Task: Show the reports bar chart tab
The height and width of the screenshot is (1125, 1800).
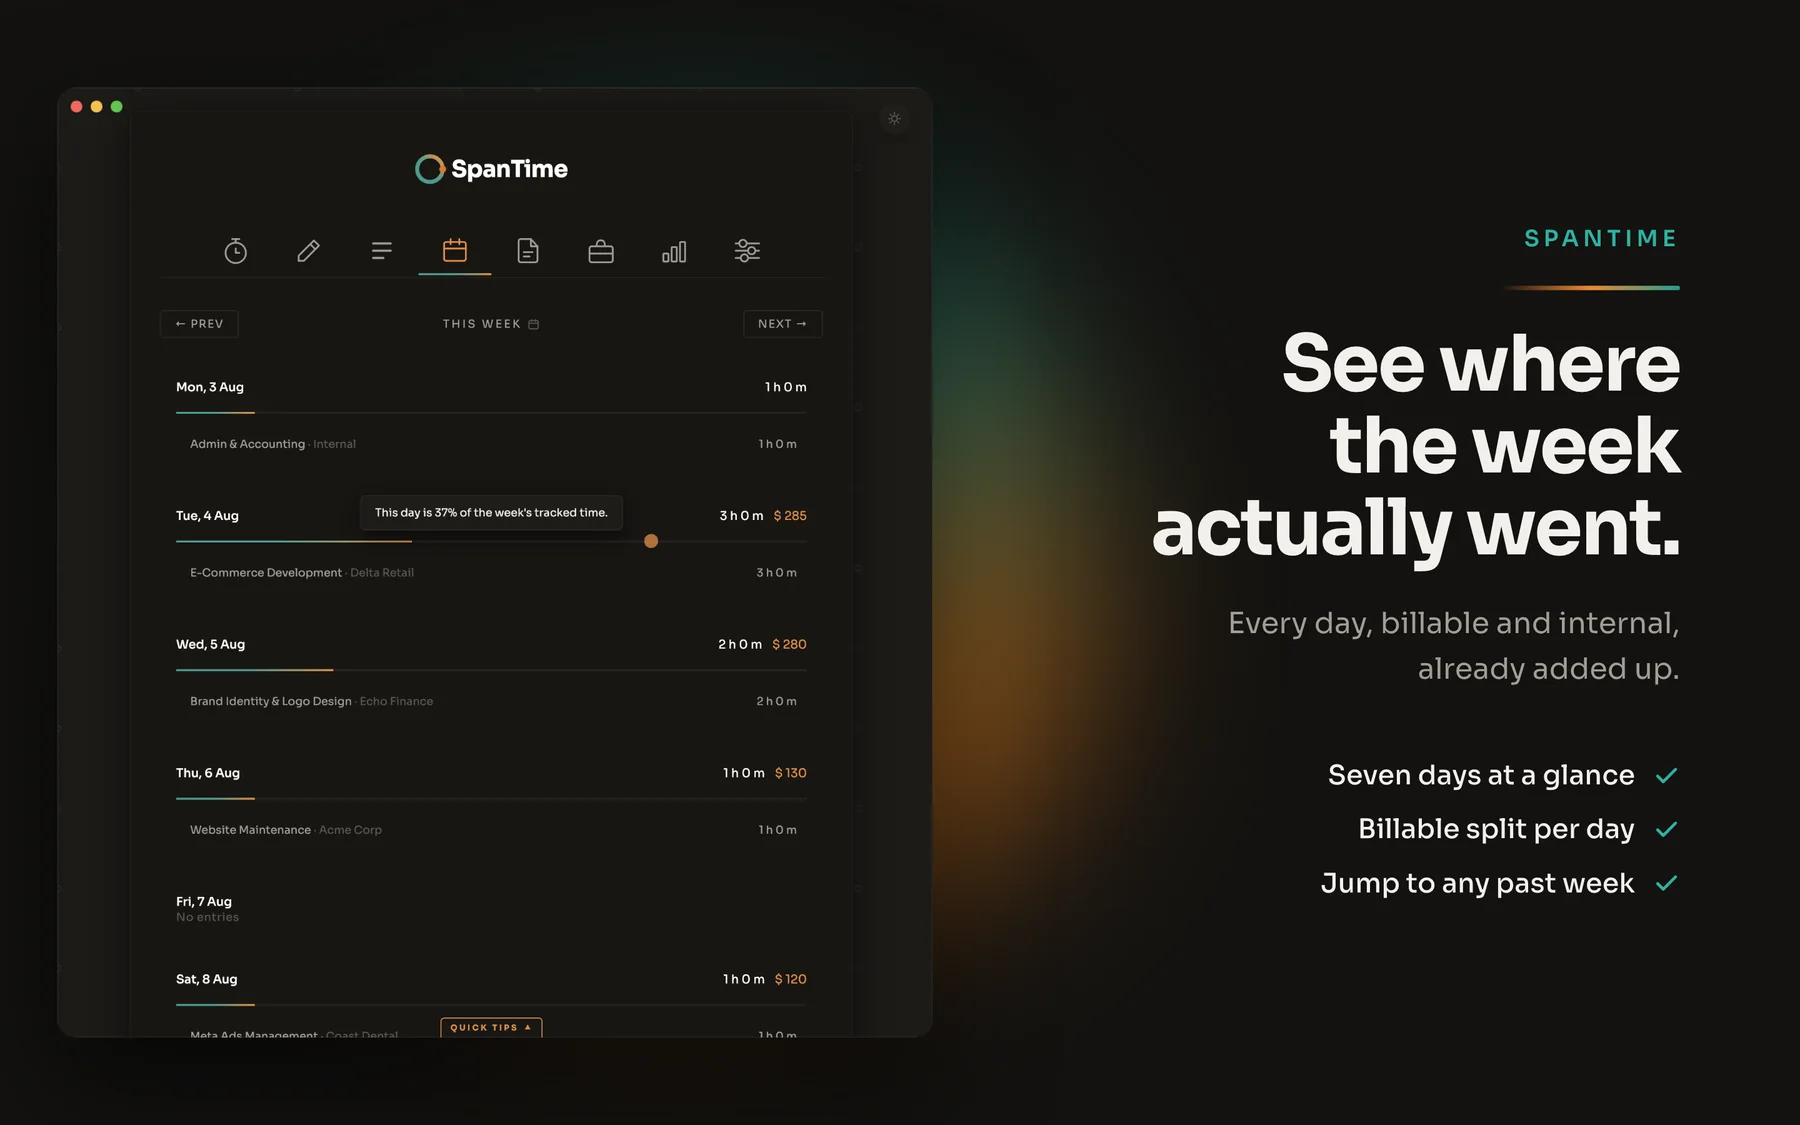Action: click(x=674, y=251)
